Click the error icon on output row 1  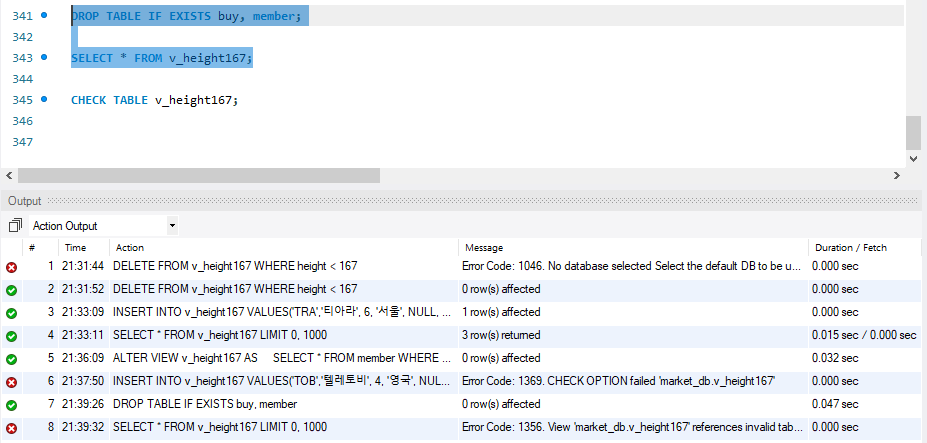(x=11, y=267)
